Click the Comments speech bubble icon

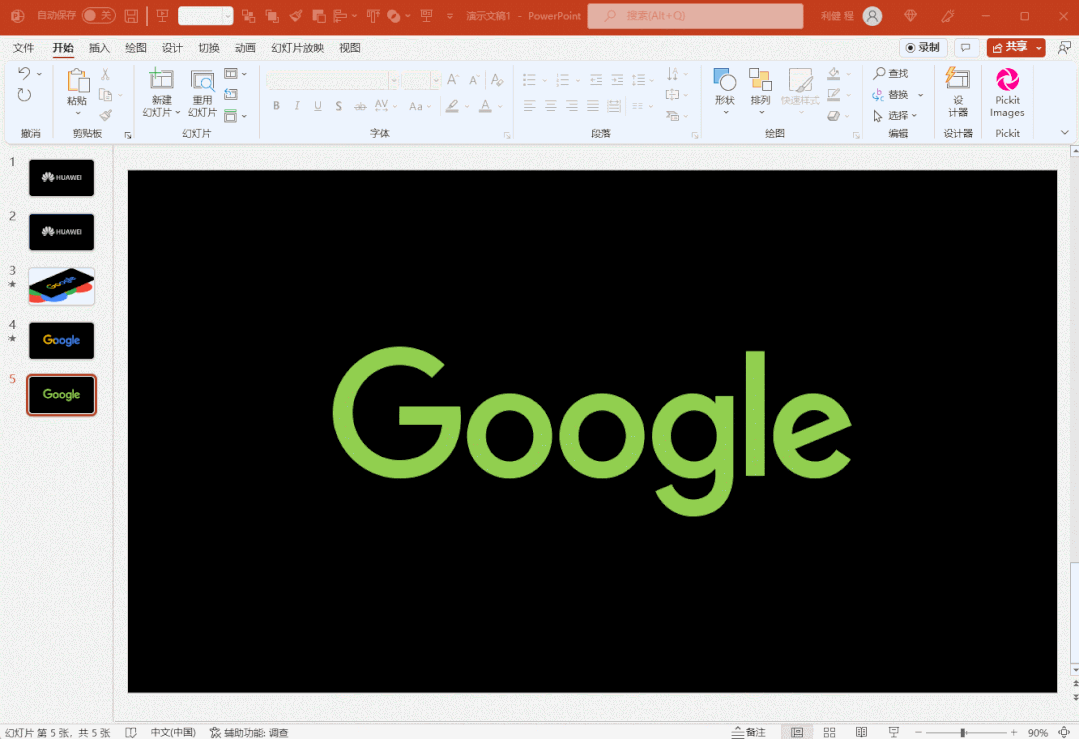pos(965,47)
